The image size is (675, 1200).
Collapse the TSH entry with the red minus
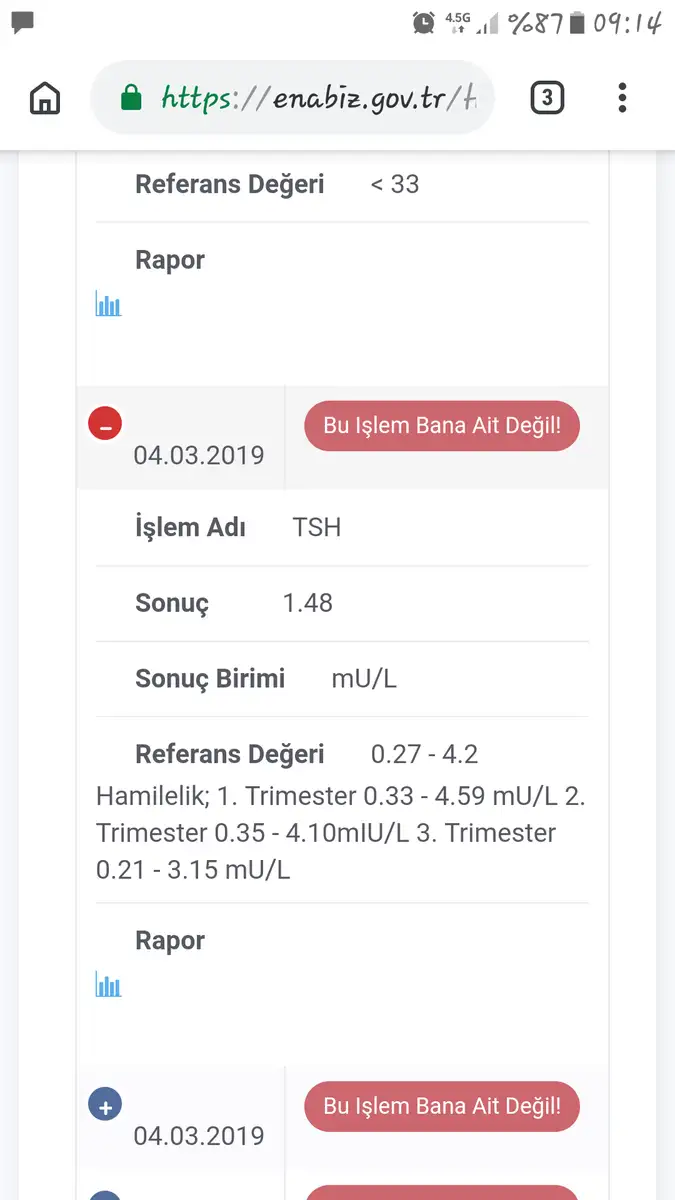105,424
